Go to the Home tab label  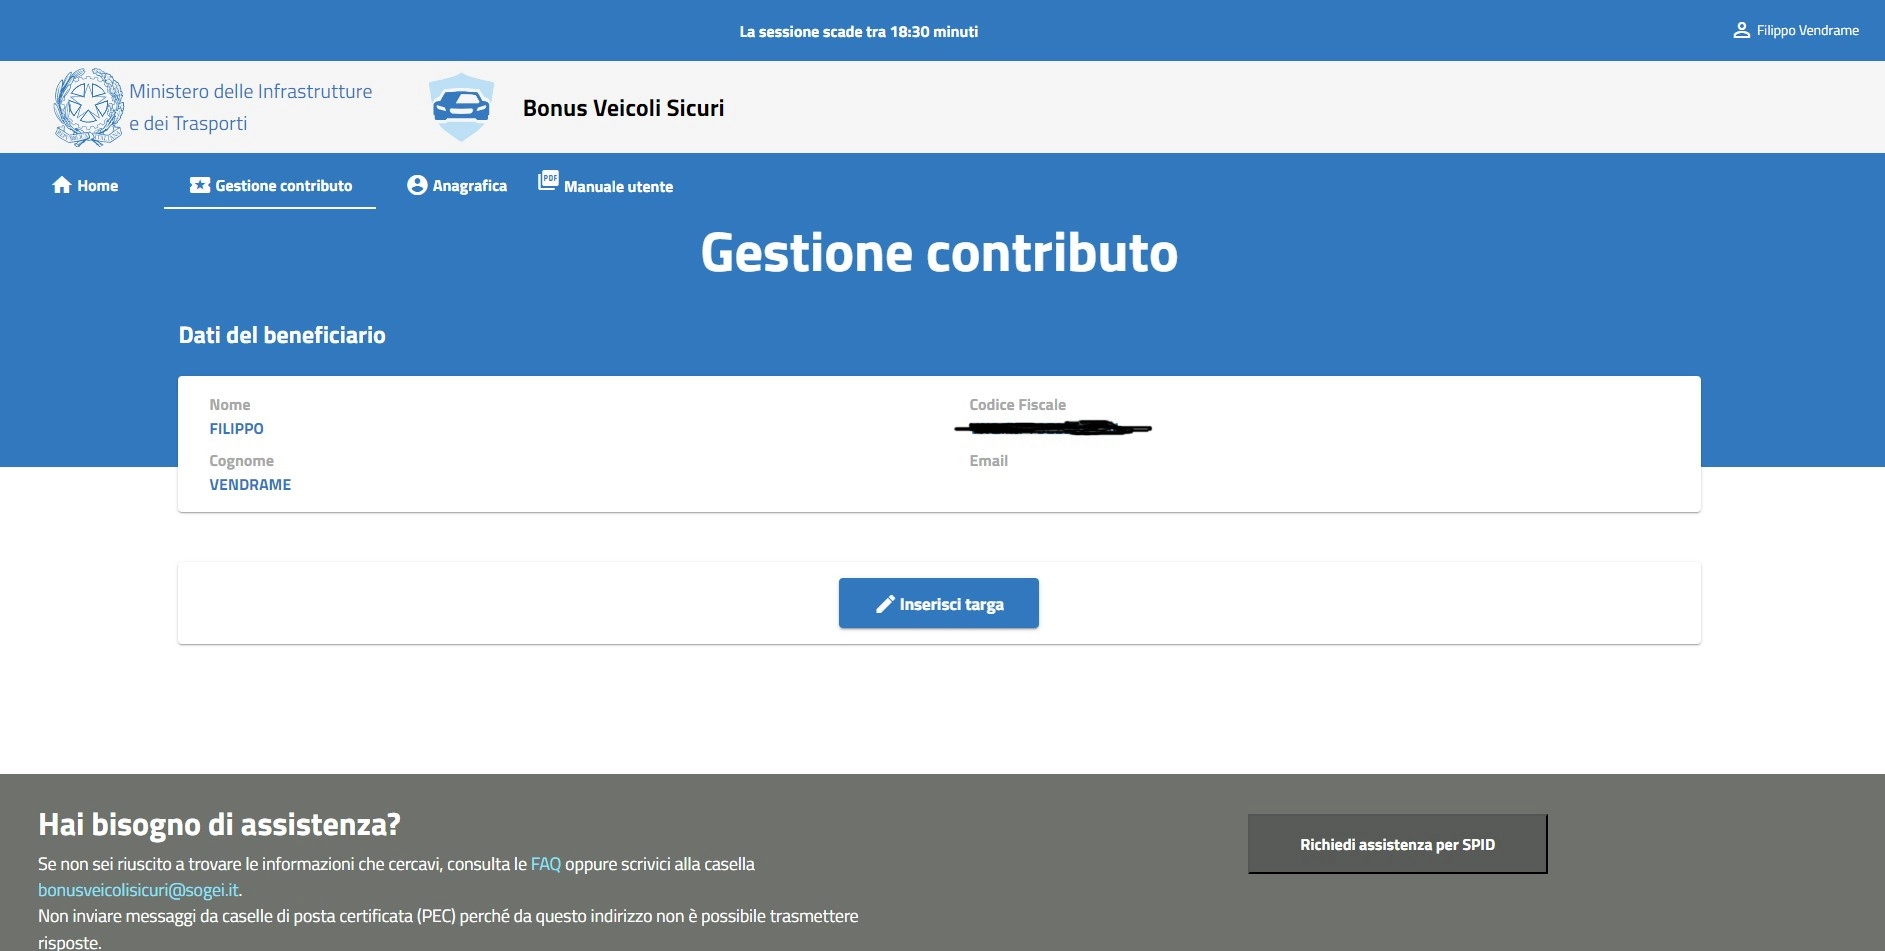pyautogui.click(x=98, y=186)
